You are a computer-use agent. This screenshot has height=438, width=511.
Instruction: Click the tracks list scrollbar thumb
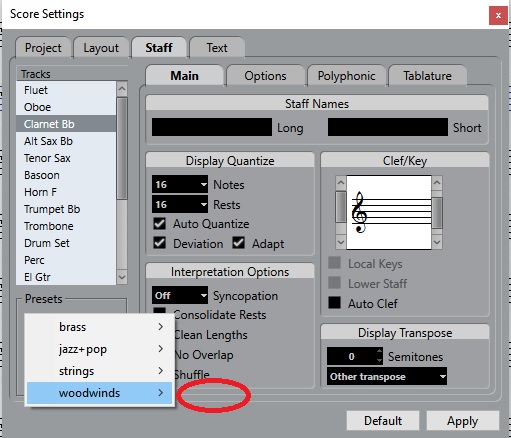[122, 148]
